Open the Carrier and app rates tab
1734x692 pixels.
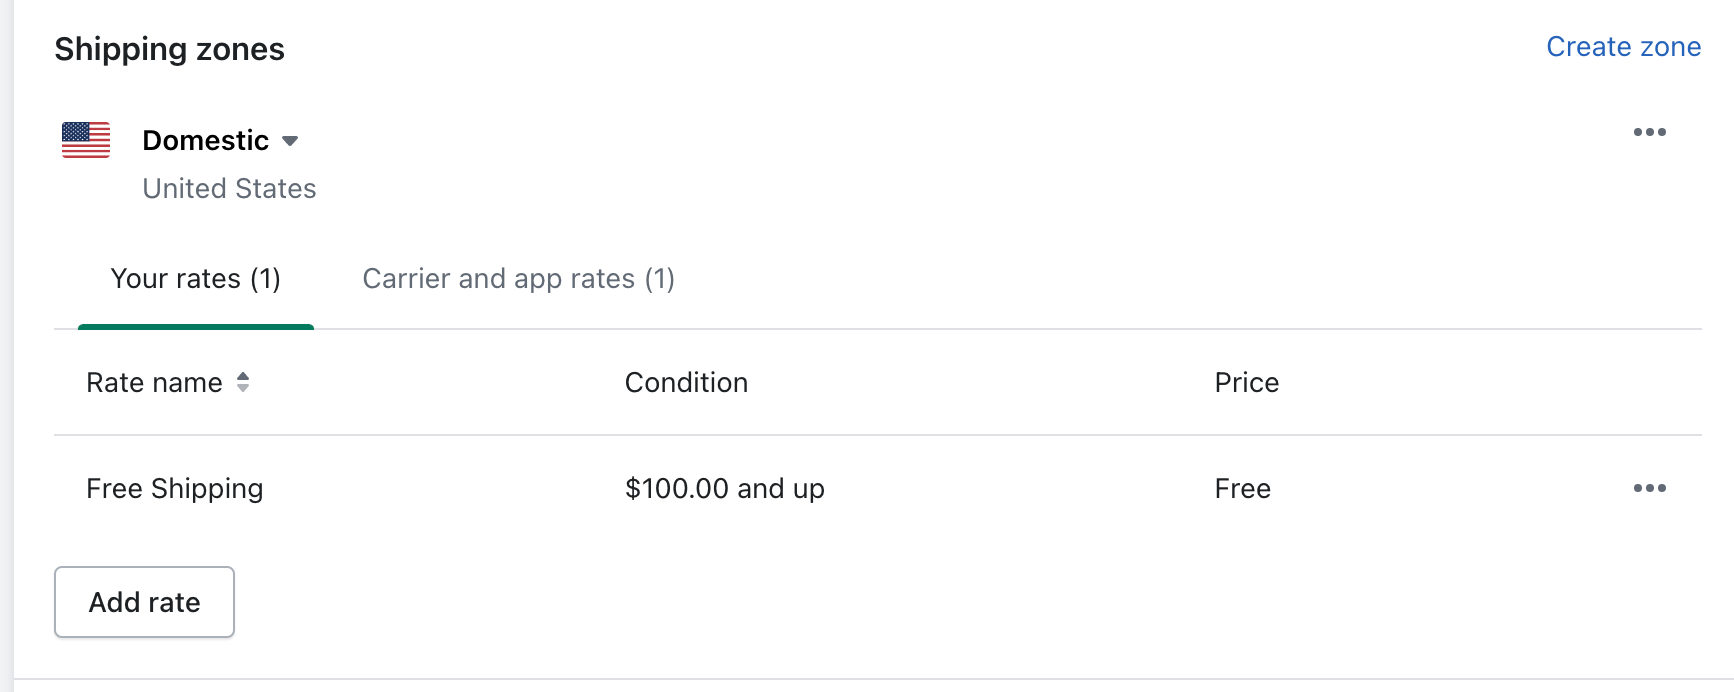(x=518, y=278)
